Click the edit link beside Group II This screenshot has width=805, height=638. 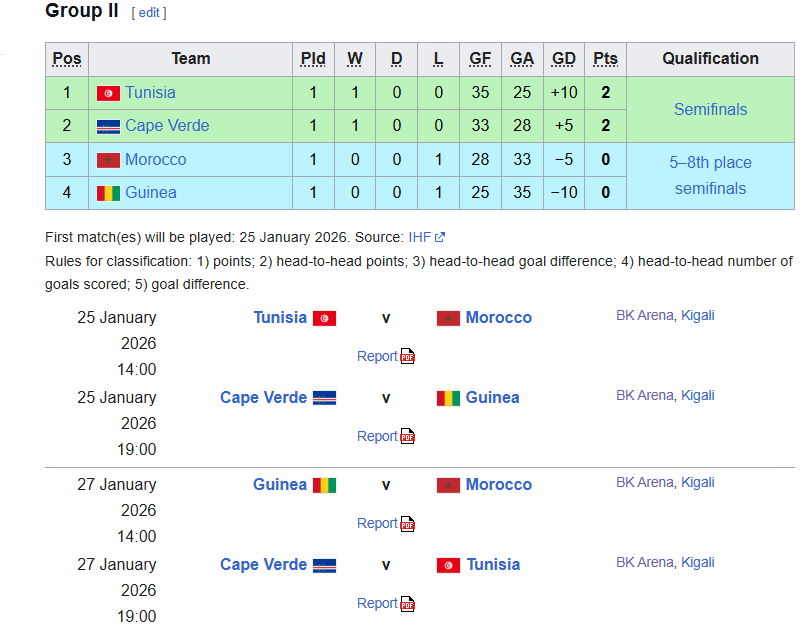click(149, 13)
